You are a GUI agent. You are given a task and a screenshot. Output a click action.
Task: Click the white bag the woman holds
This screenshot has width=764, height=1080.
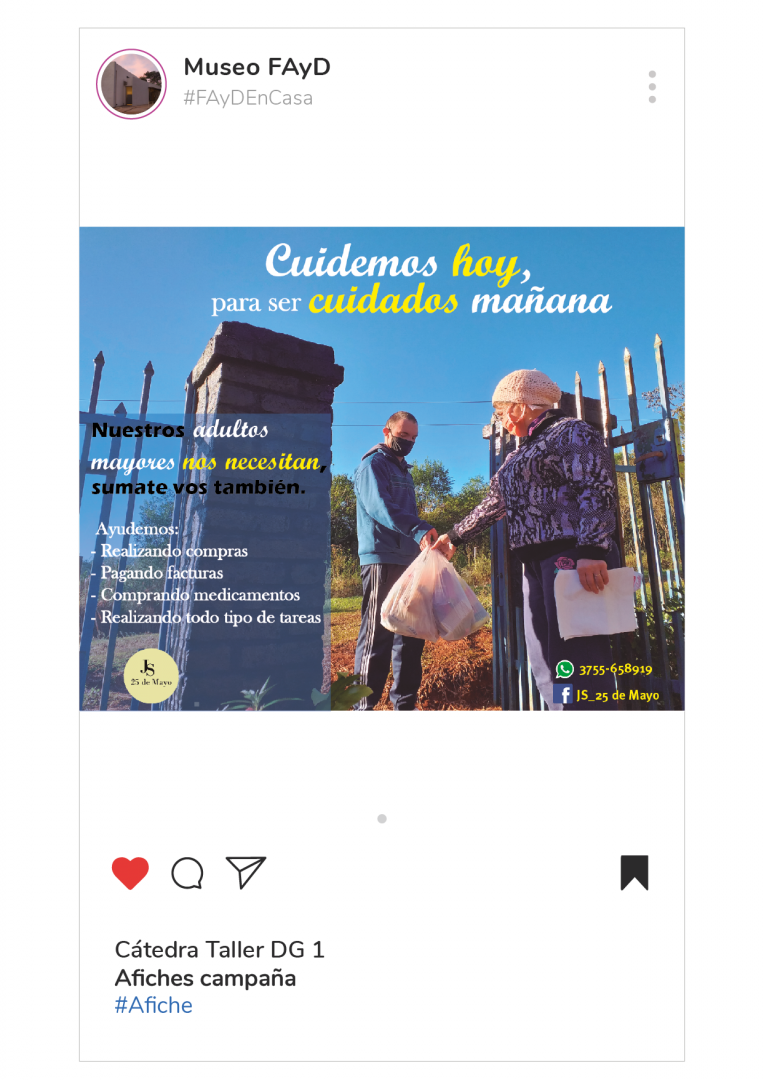[595, 603]
